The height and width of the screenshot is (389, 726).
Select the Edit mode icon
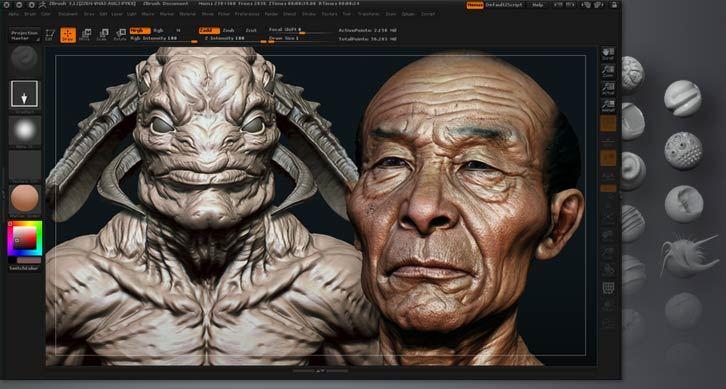(50, 35)
